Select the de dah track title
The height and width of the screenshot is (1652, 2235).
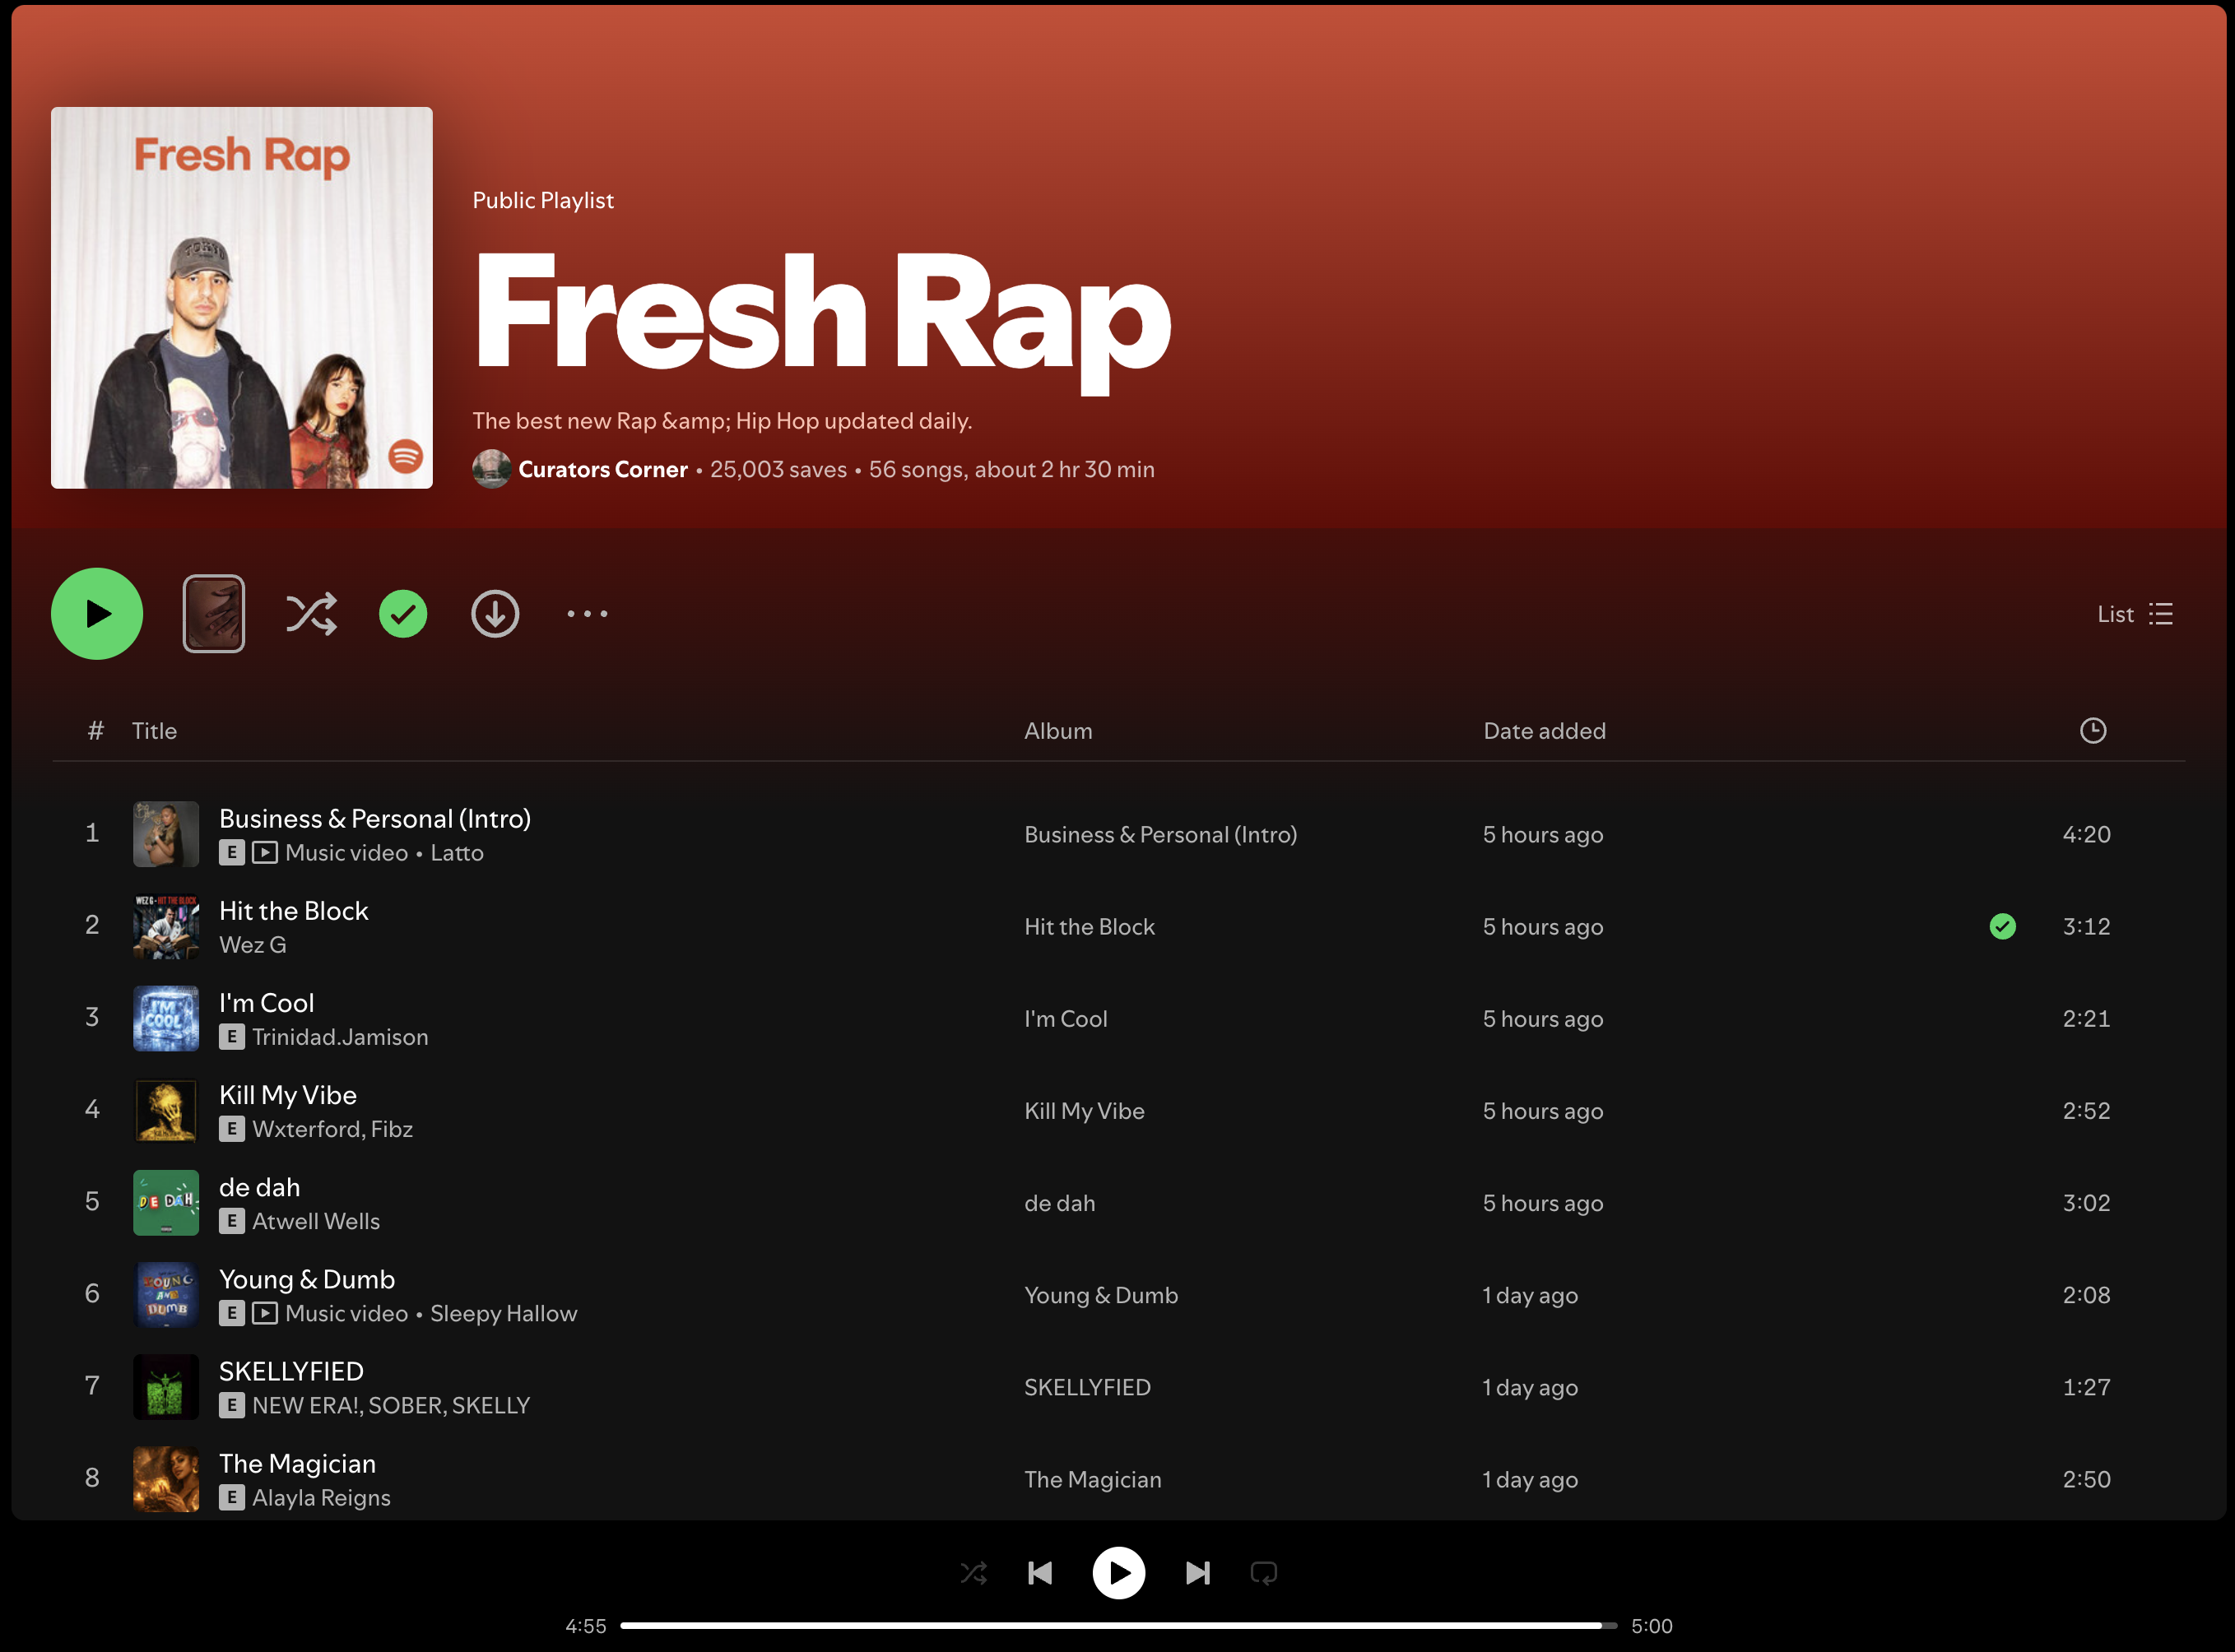[260, 1187]
